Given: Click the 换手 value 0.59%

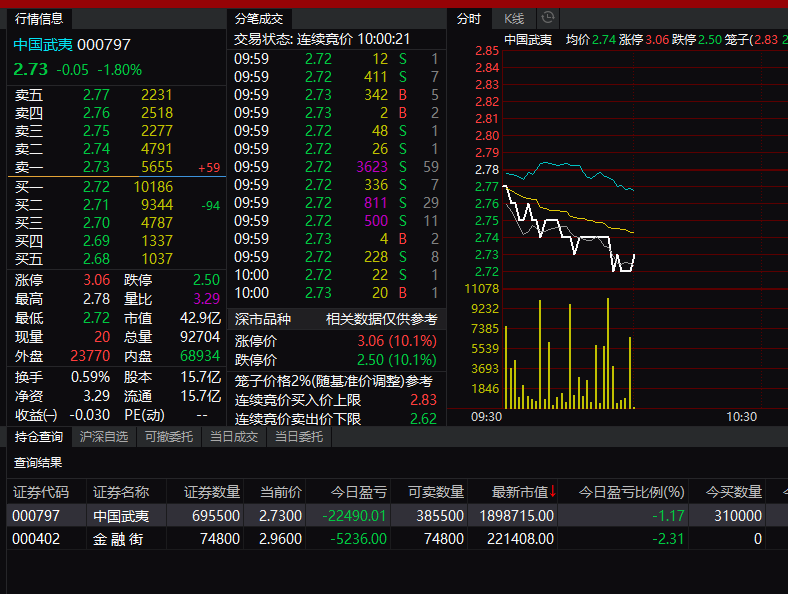Looking at the screenshot, I should [90, 377].
